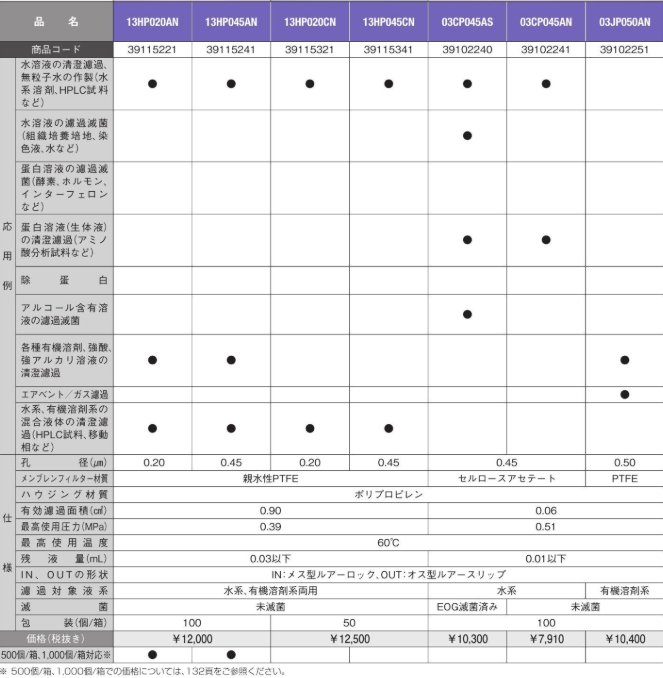Select product code 39102241
The height and width of the screenshot is (678, 663).
click(x=546, y=48)
